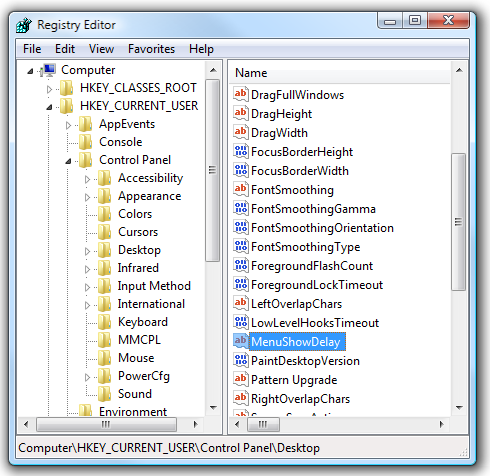Open the Edit menu
Image resolution: width=490 pixels, height=476 pixels.
tap(65, 49)
